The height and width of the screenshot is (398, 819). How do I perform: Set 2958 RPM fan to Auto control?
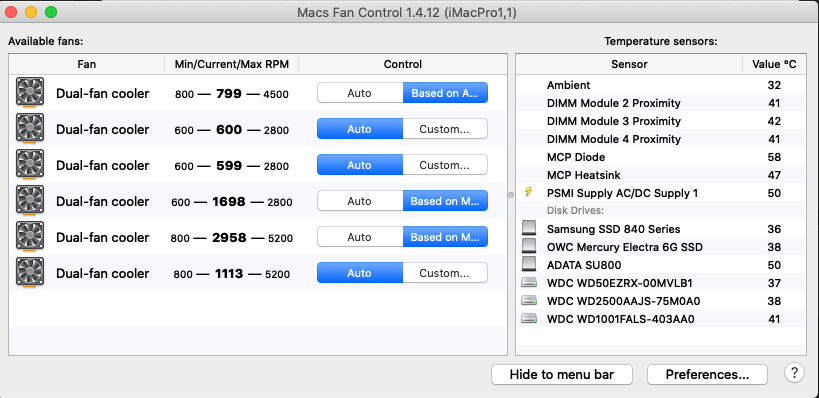tap(360, 237)
